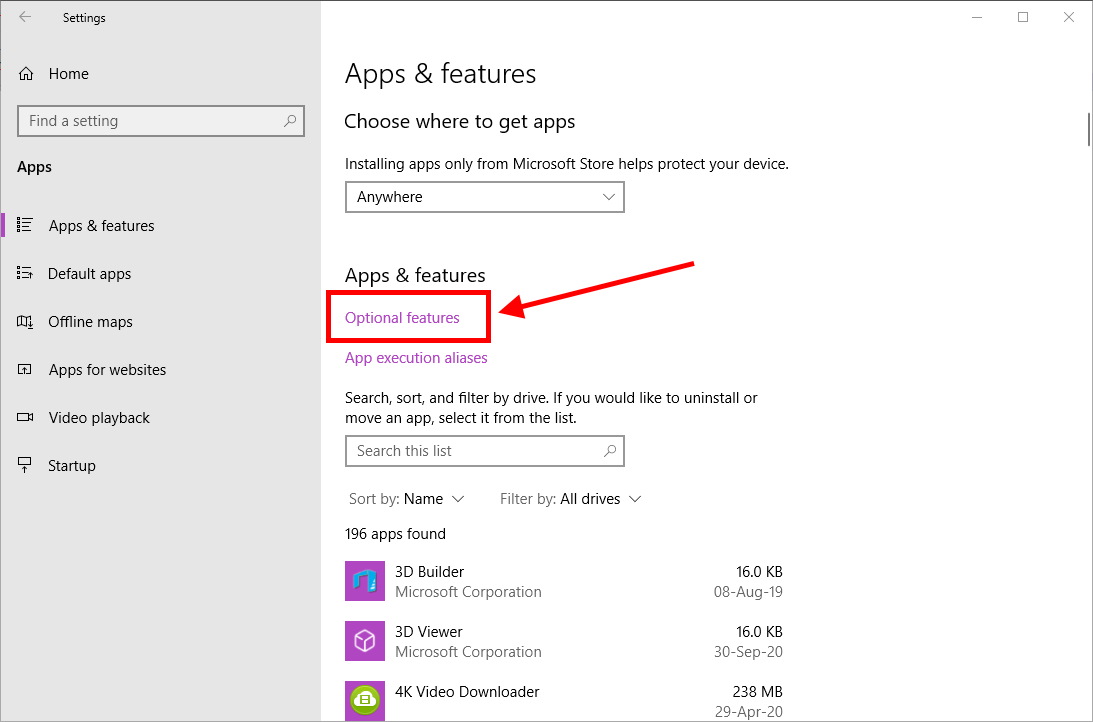Click the 3D Viewer app icon
Screen dimensions: 1093x722
pyautogui.click(x=365, y=641)
